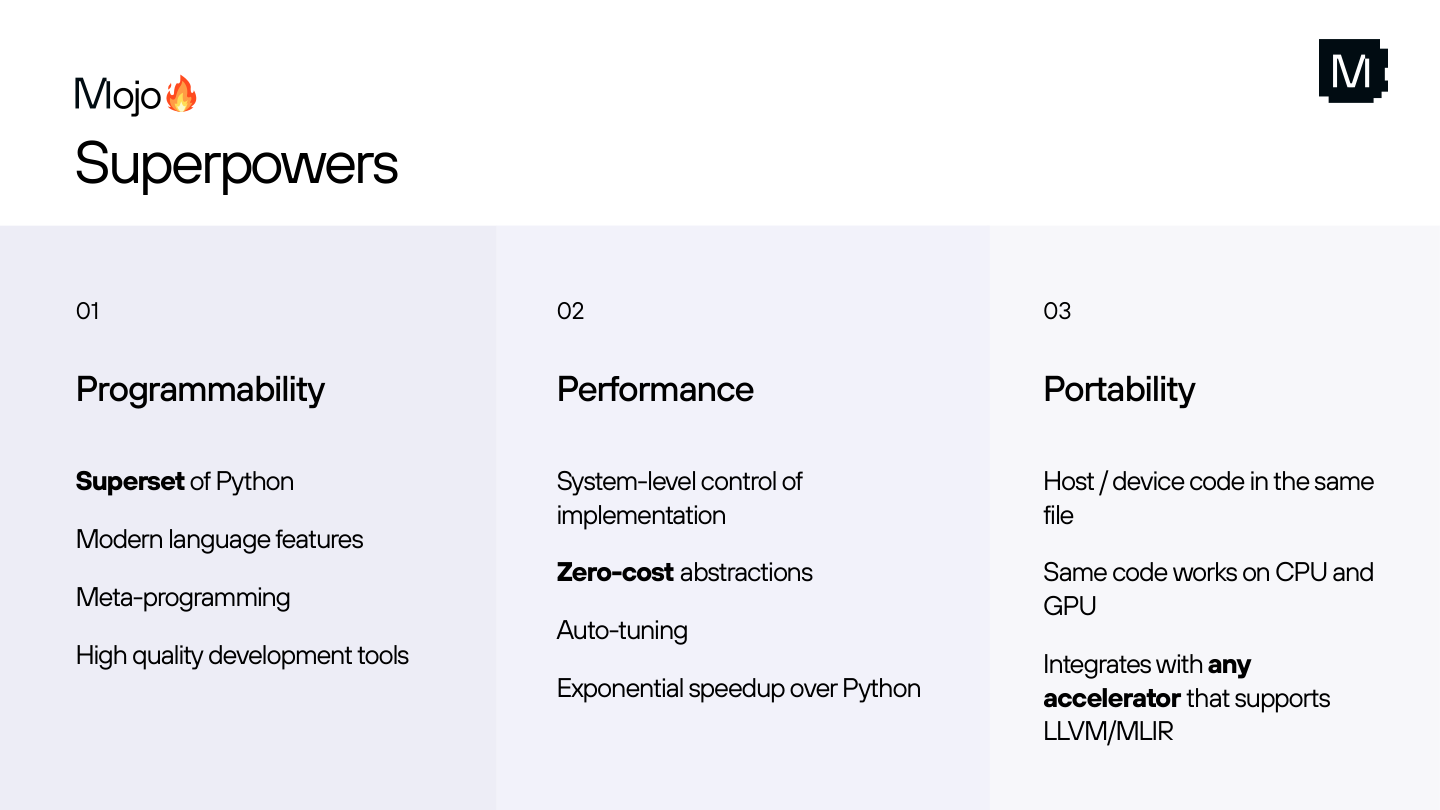Select the Programmability heading
Viewport: 1440px width, 810px height.
pyautogui.click(x=200, y=389)
